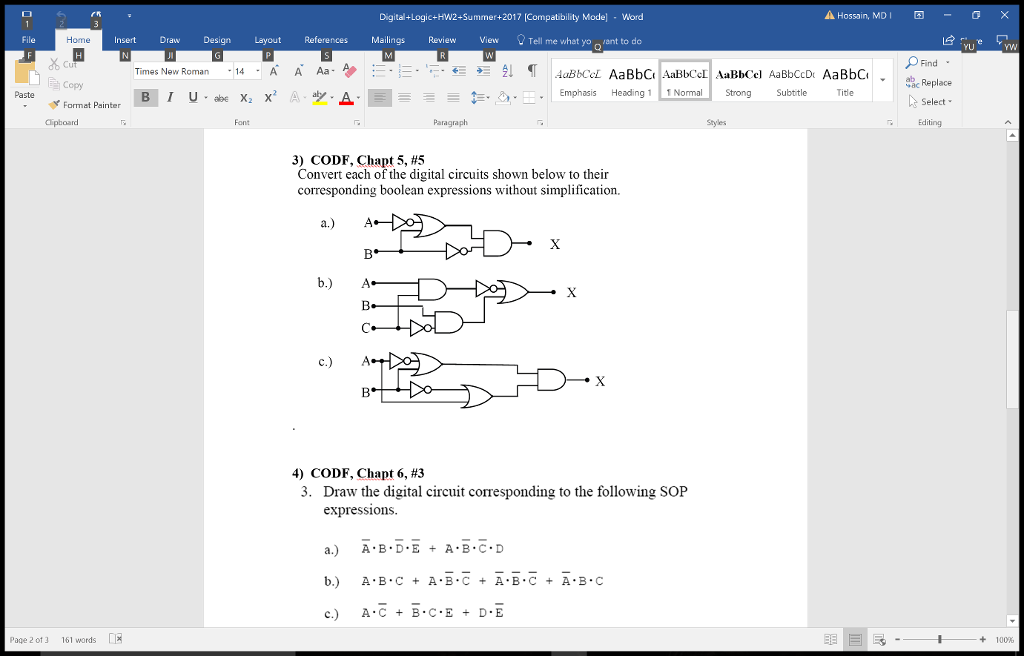1024x656 pixels.
Task: Decrease paragraph indent
Action: (458, 71)
